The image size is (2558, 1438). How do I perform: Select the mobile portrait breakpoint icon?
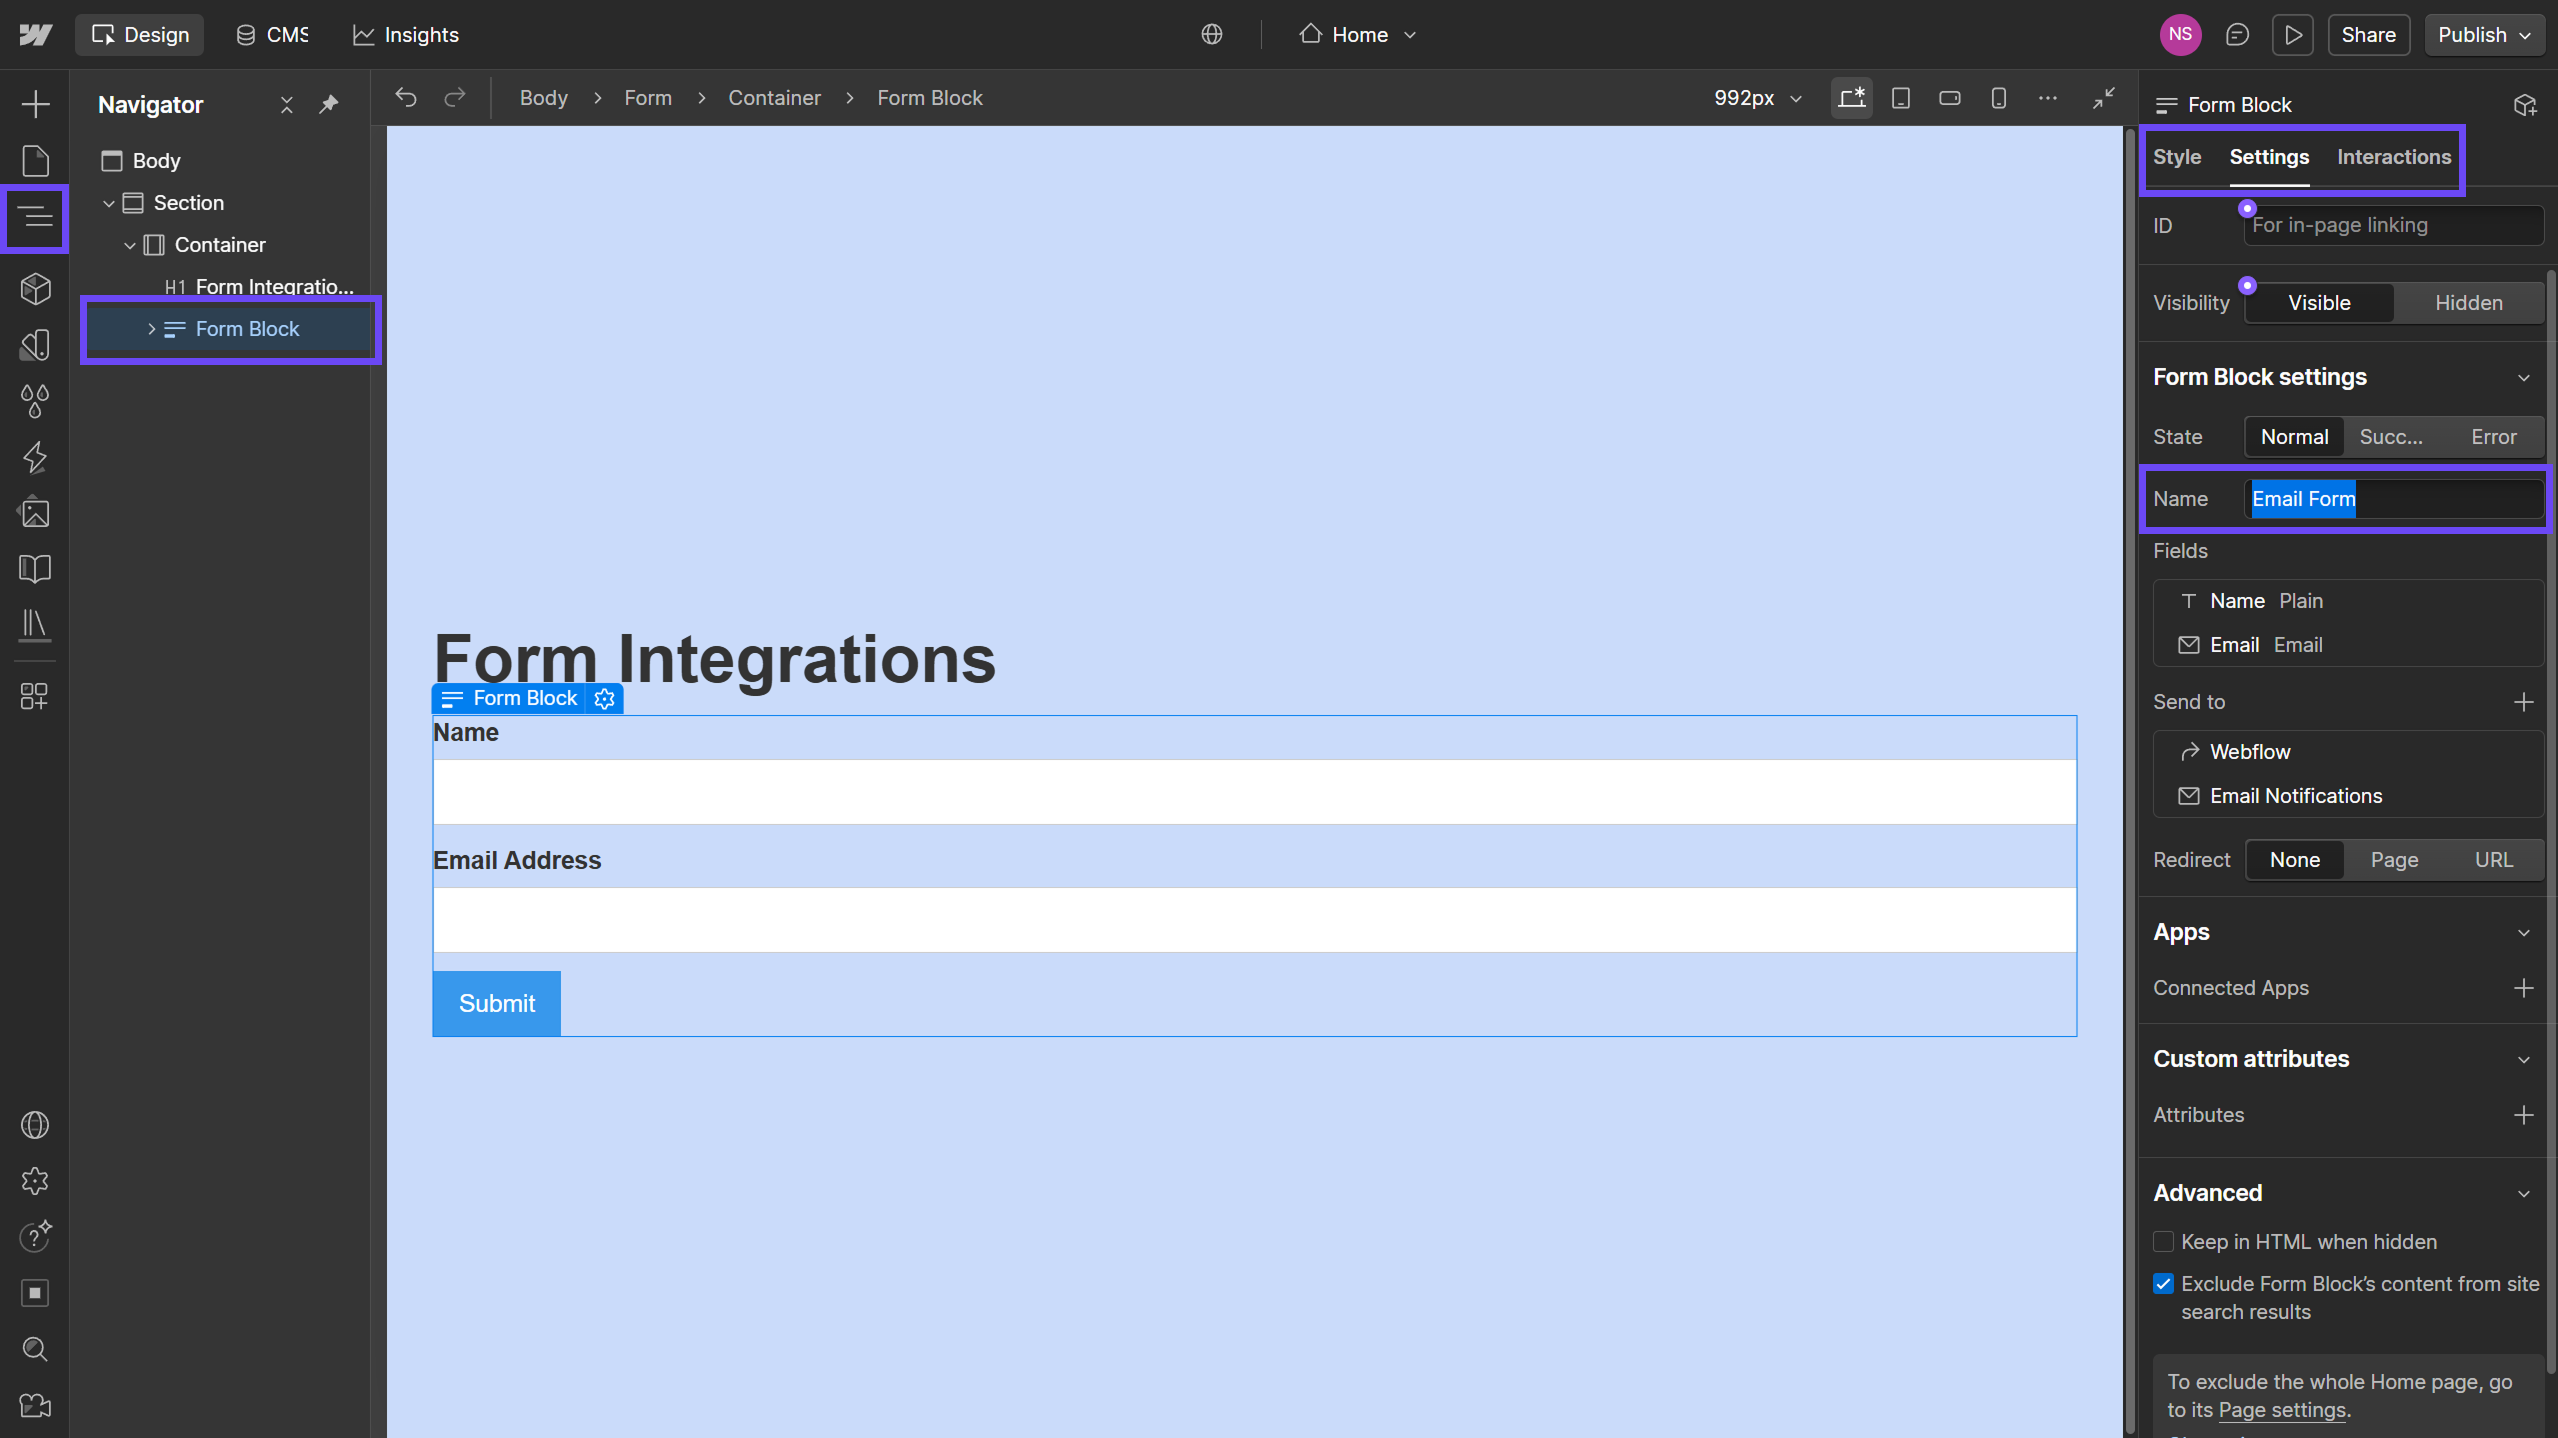pos(1998,98)
